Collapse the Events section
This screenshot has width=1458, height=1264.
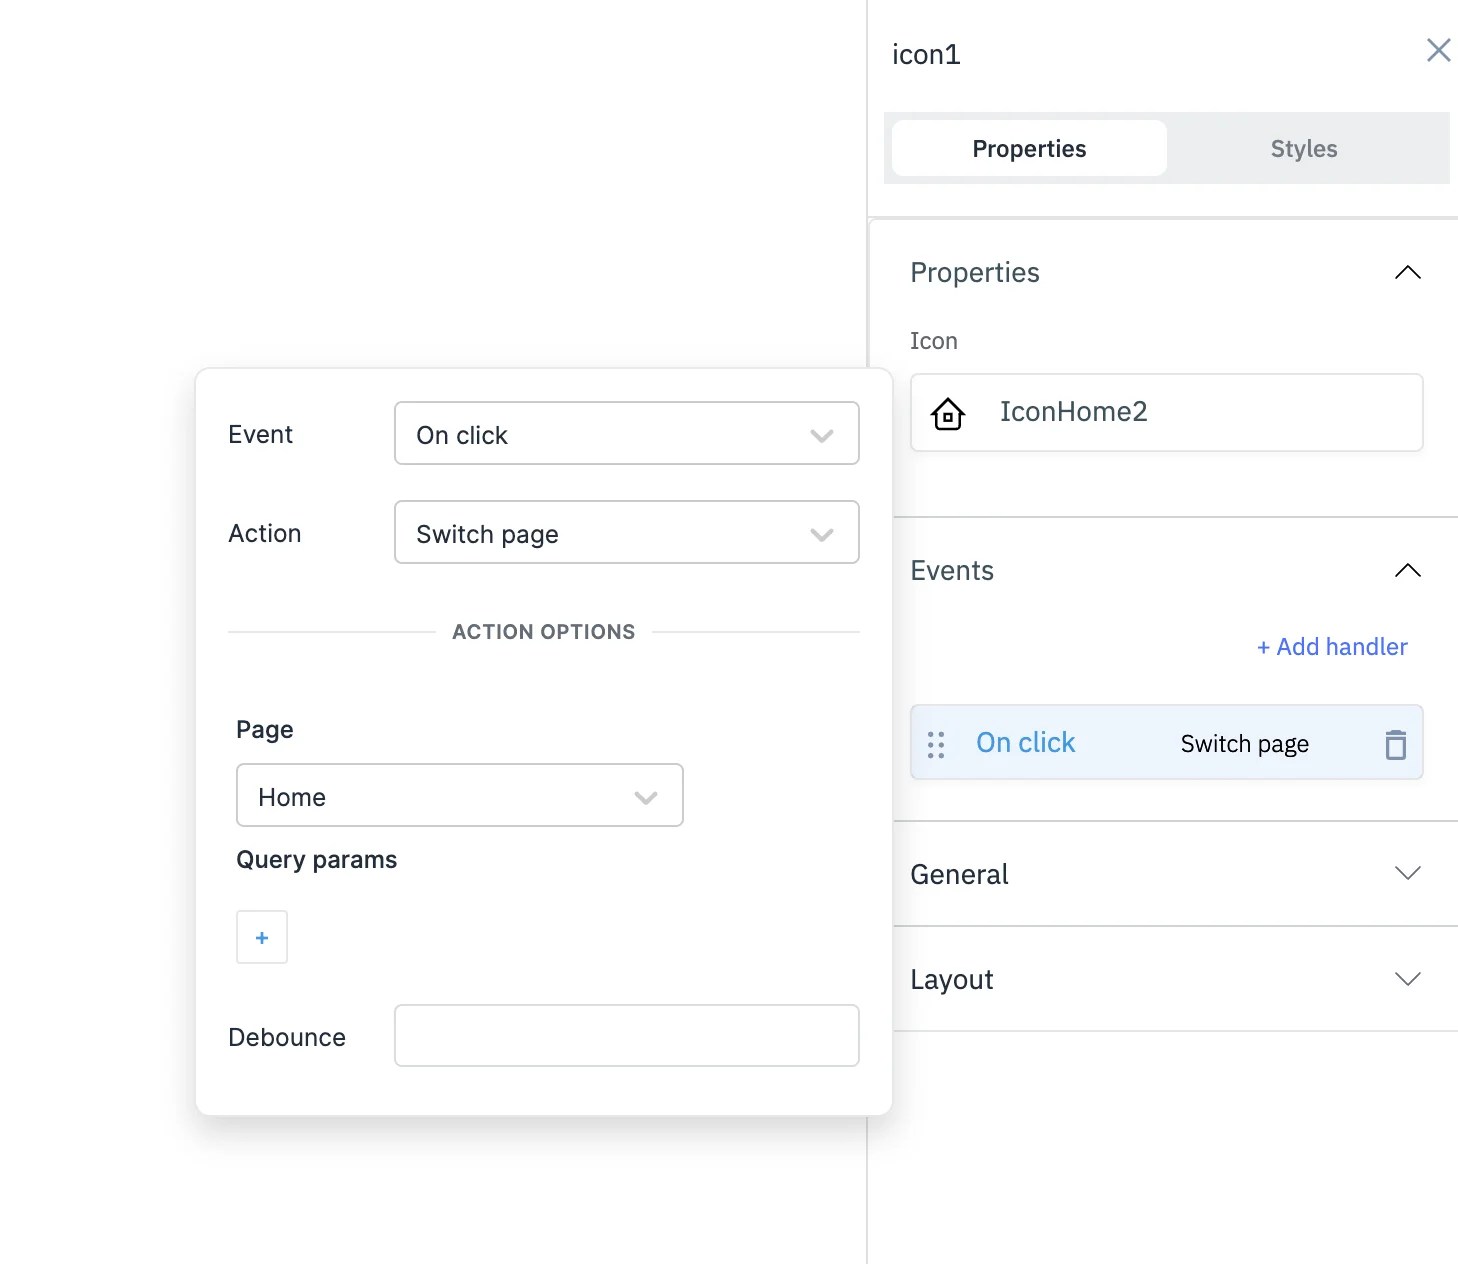tap(1407, 570)
